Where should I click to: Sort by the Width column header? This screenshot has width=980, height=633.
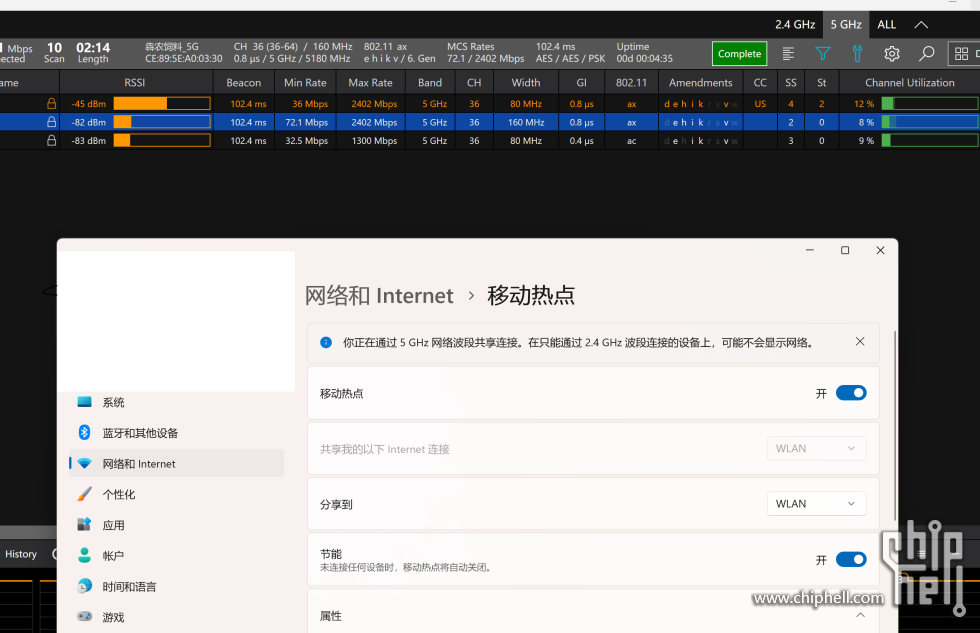pyautogui.click(x=526, y=82)
